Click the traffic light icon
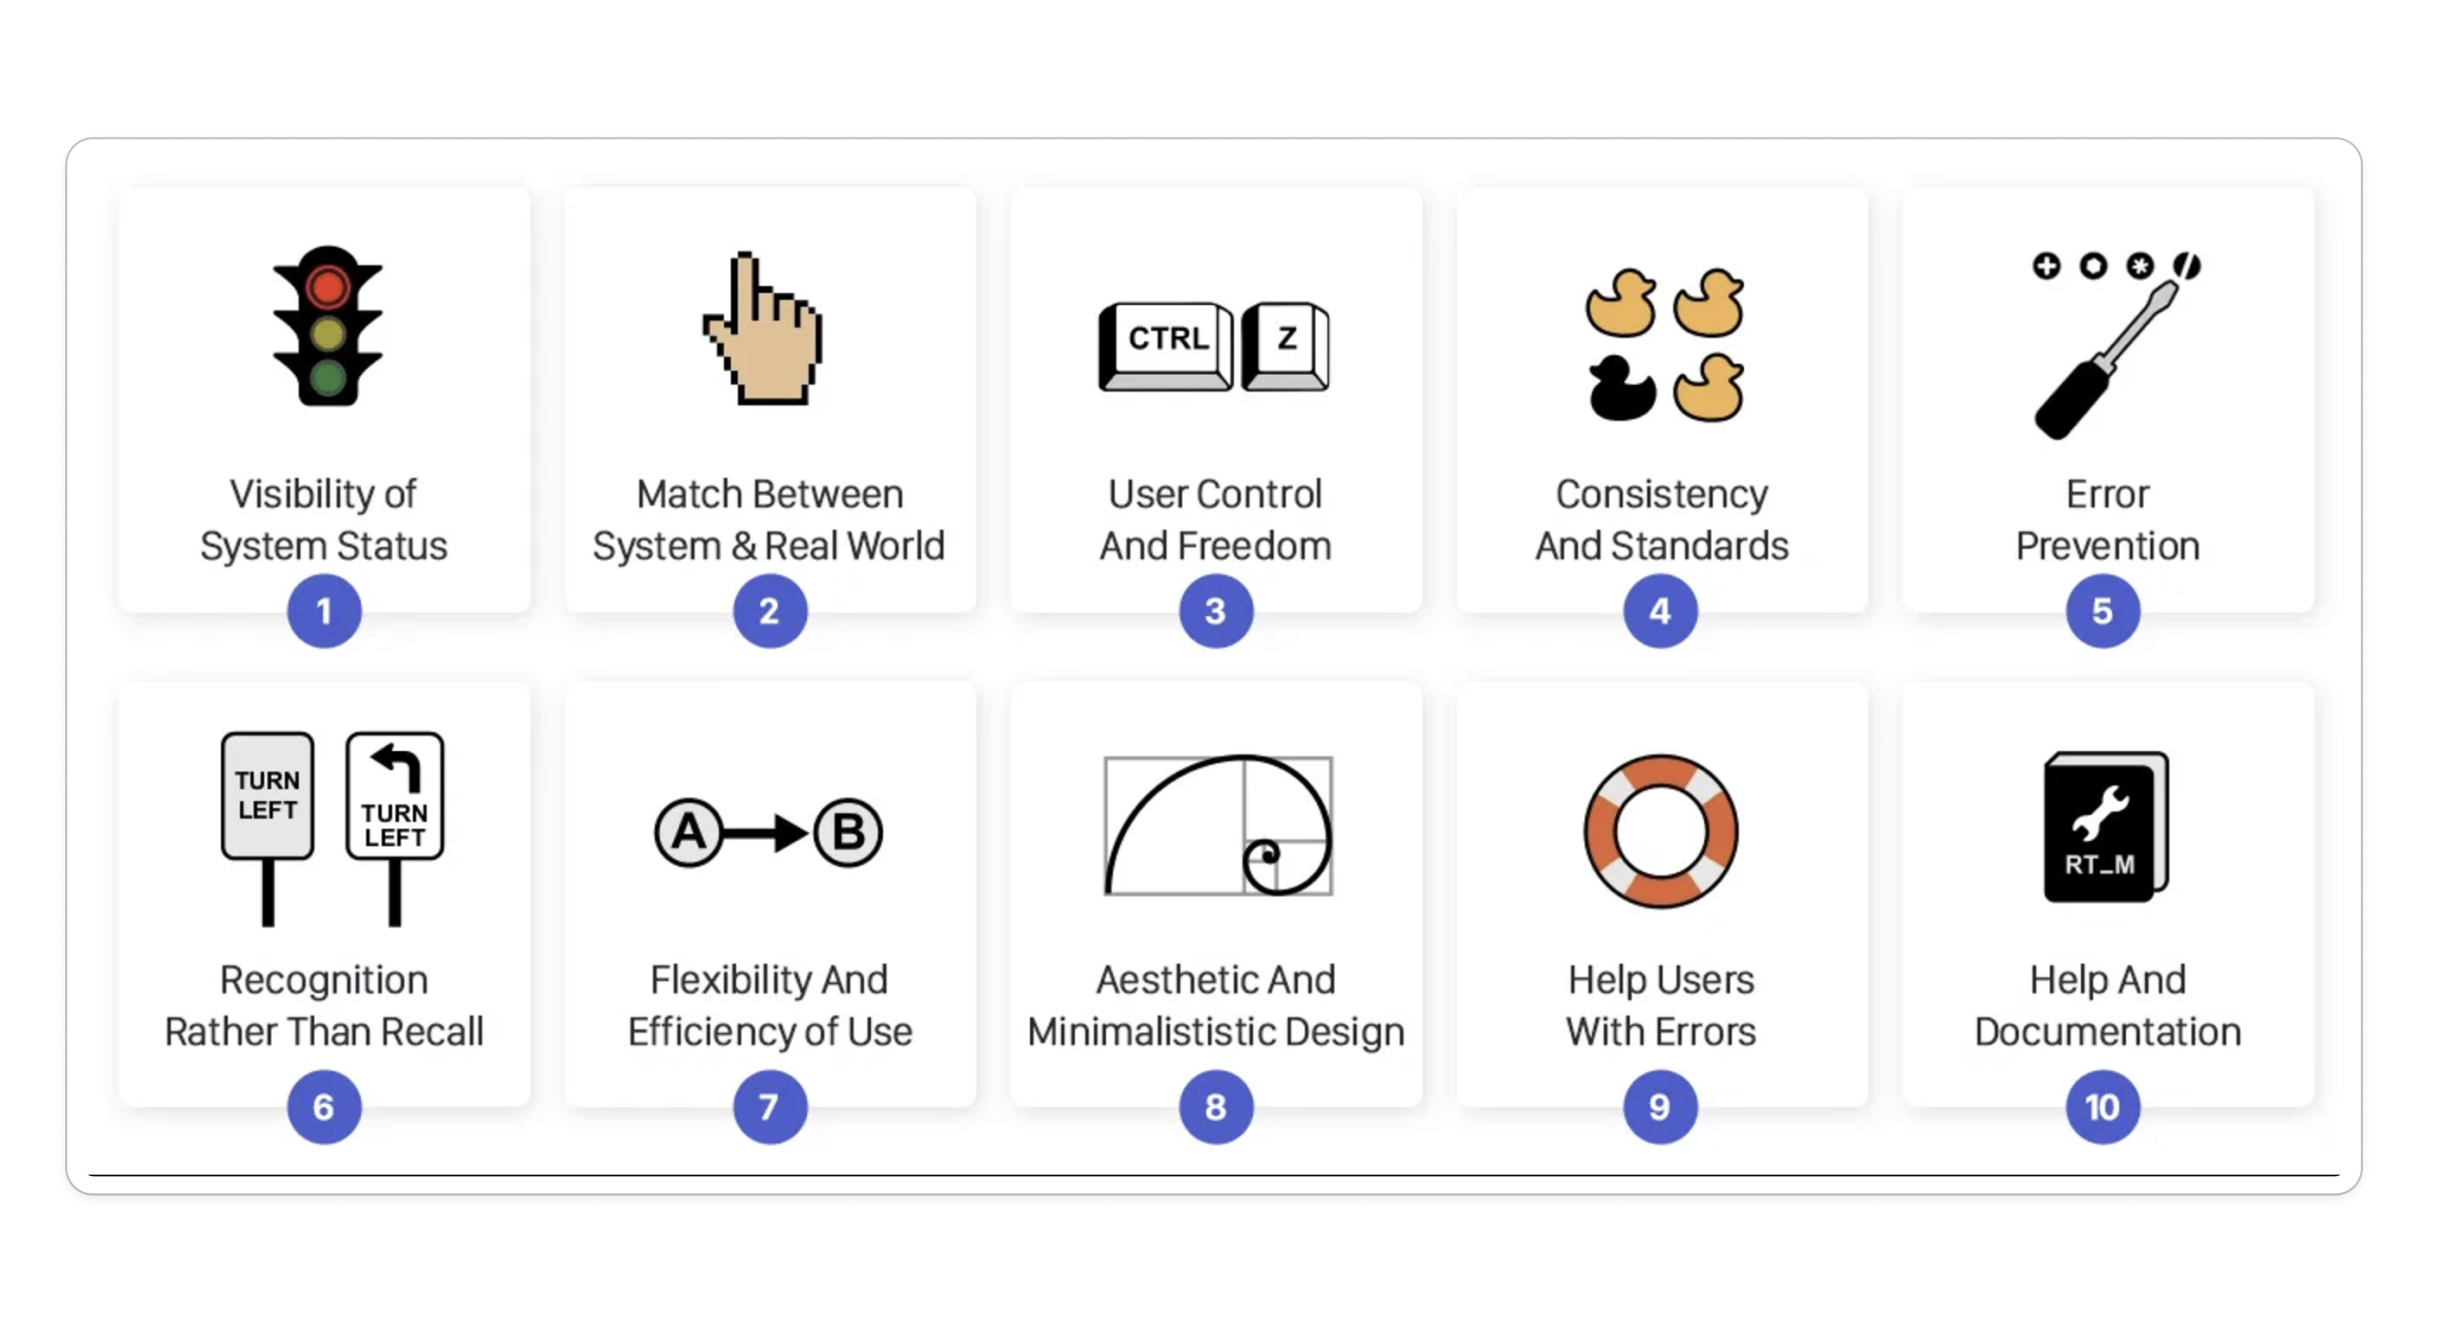 click(x=327, y=326)
